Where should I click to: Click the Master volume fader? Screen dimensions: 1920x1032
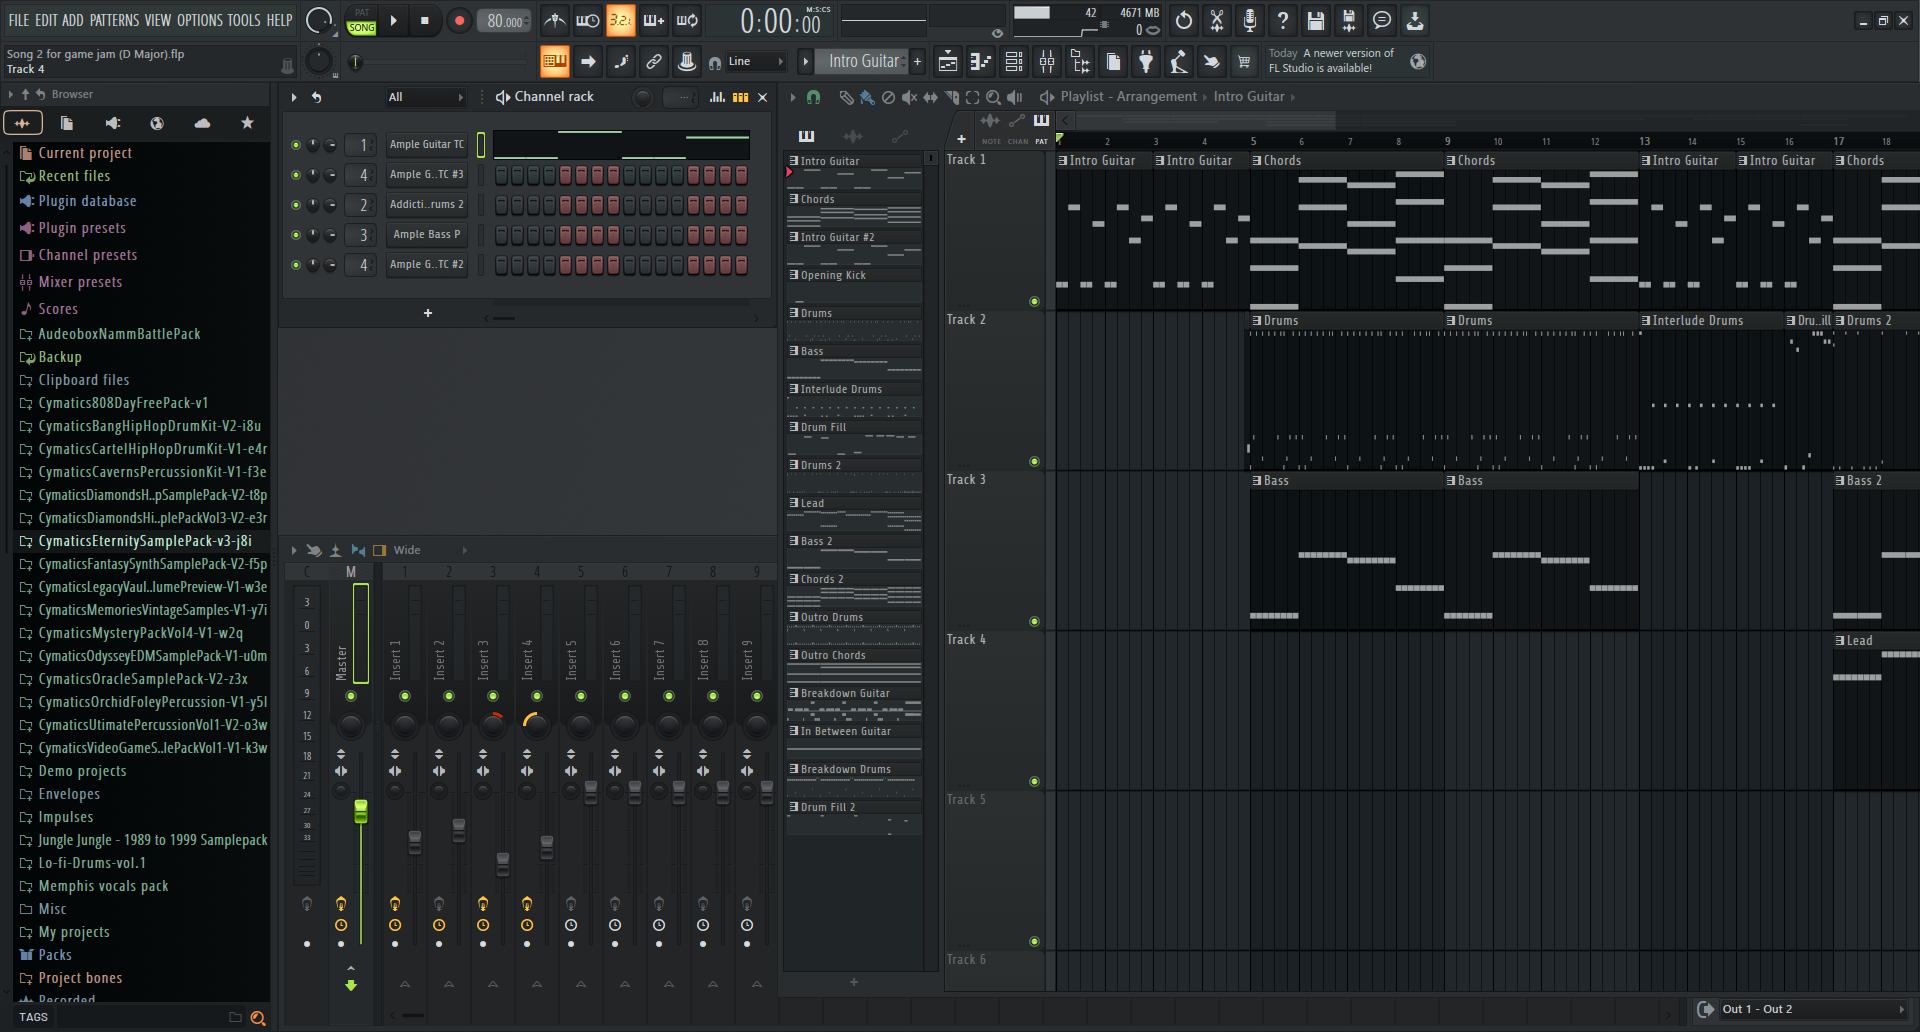pos(361,811)
